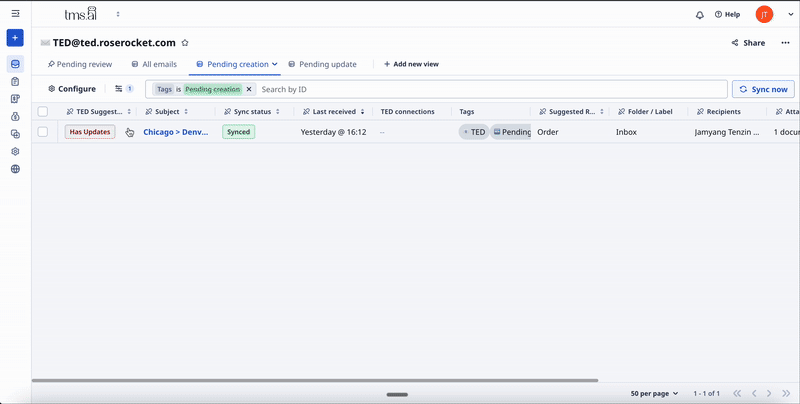Click the horizontal table scrollbar

click(x=315, y=380)
